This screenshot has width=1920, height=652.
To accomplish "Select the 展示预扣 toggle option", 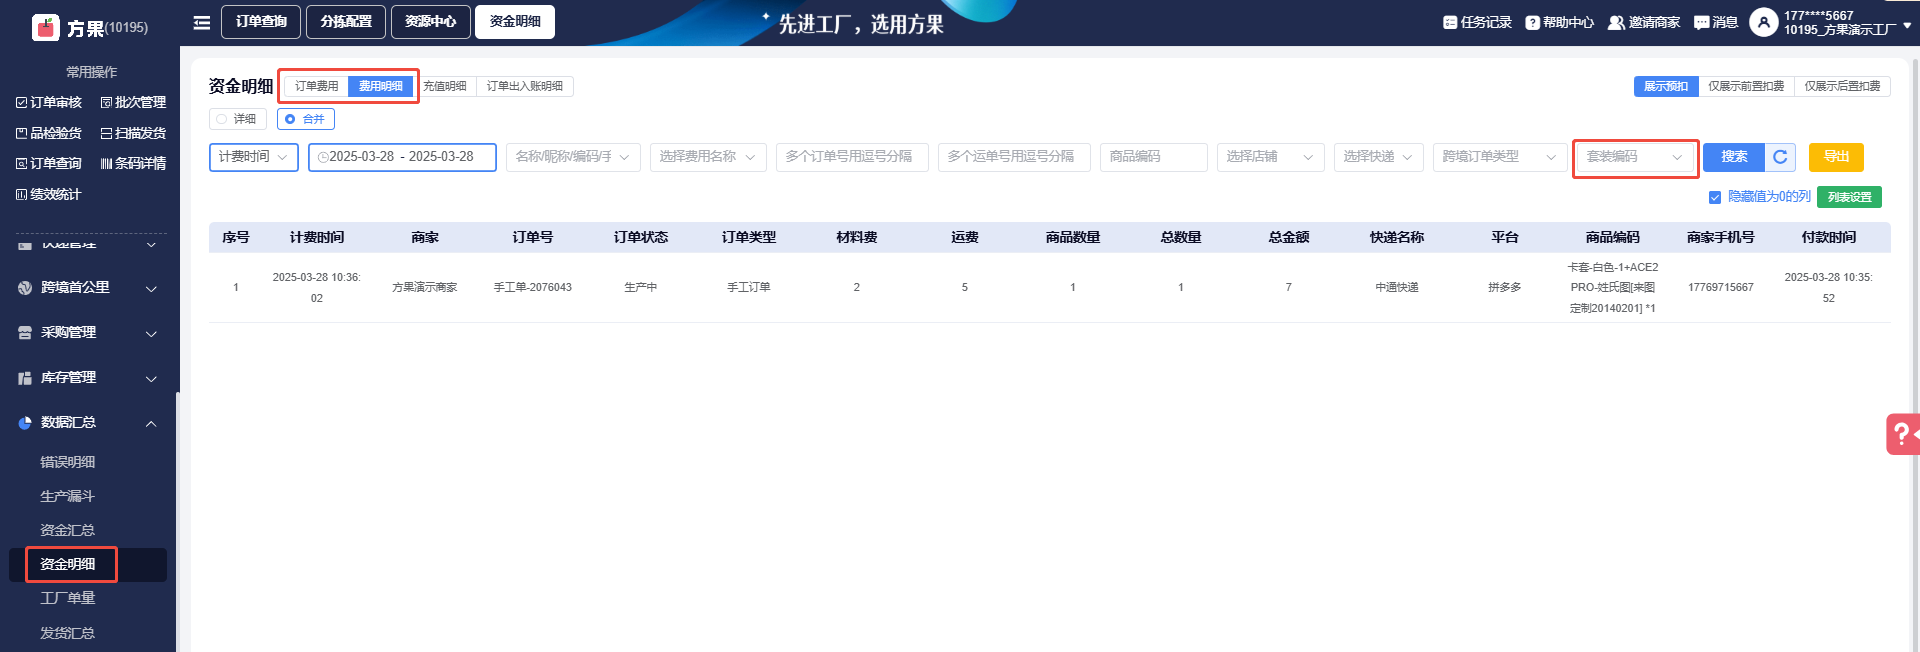I will point(1666,86).
